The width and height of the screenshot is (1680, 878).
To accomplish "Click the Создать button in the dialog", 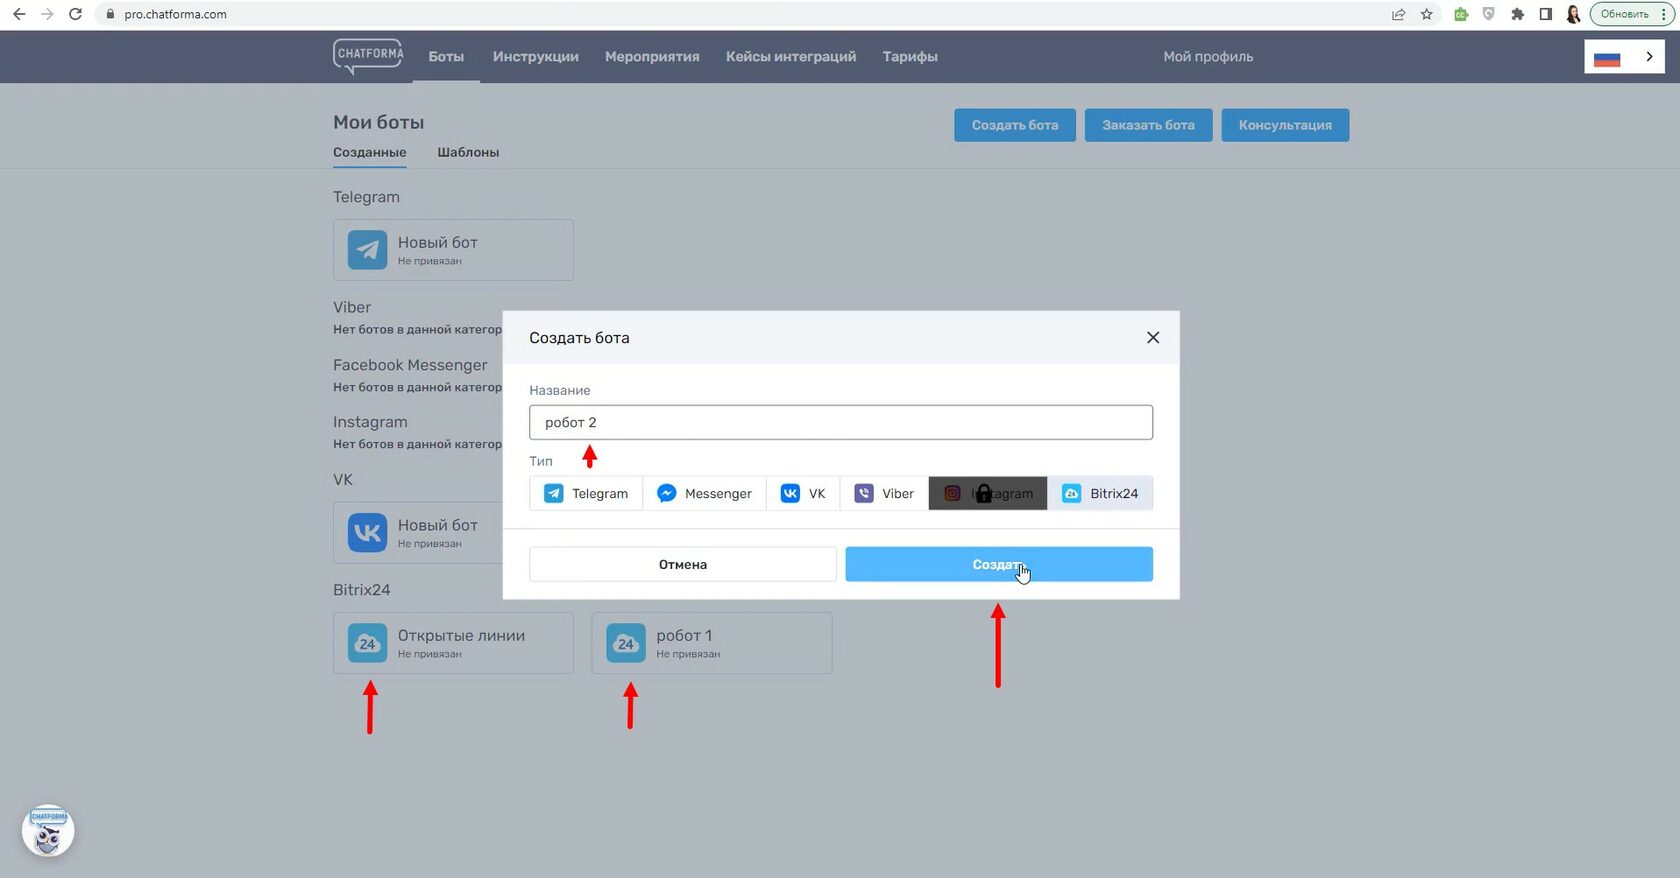I will (x=999, y=564).
